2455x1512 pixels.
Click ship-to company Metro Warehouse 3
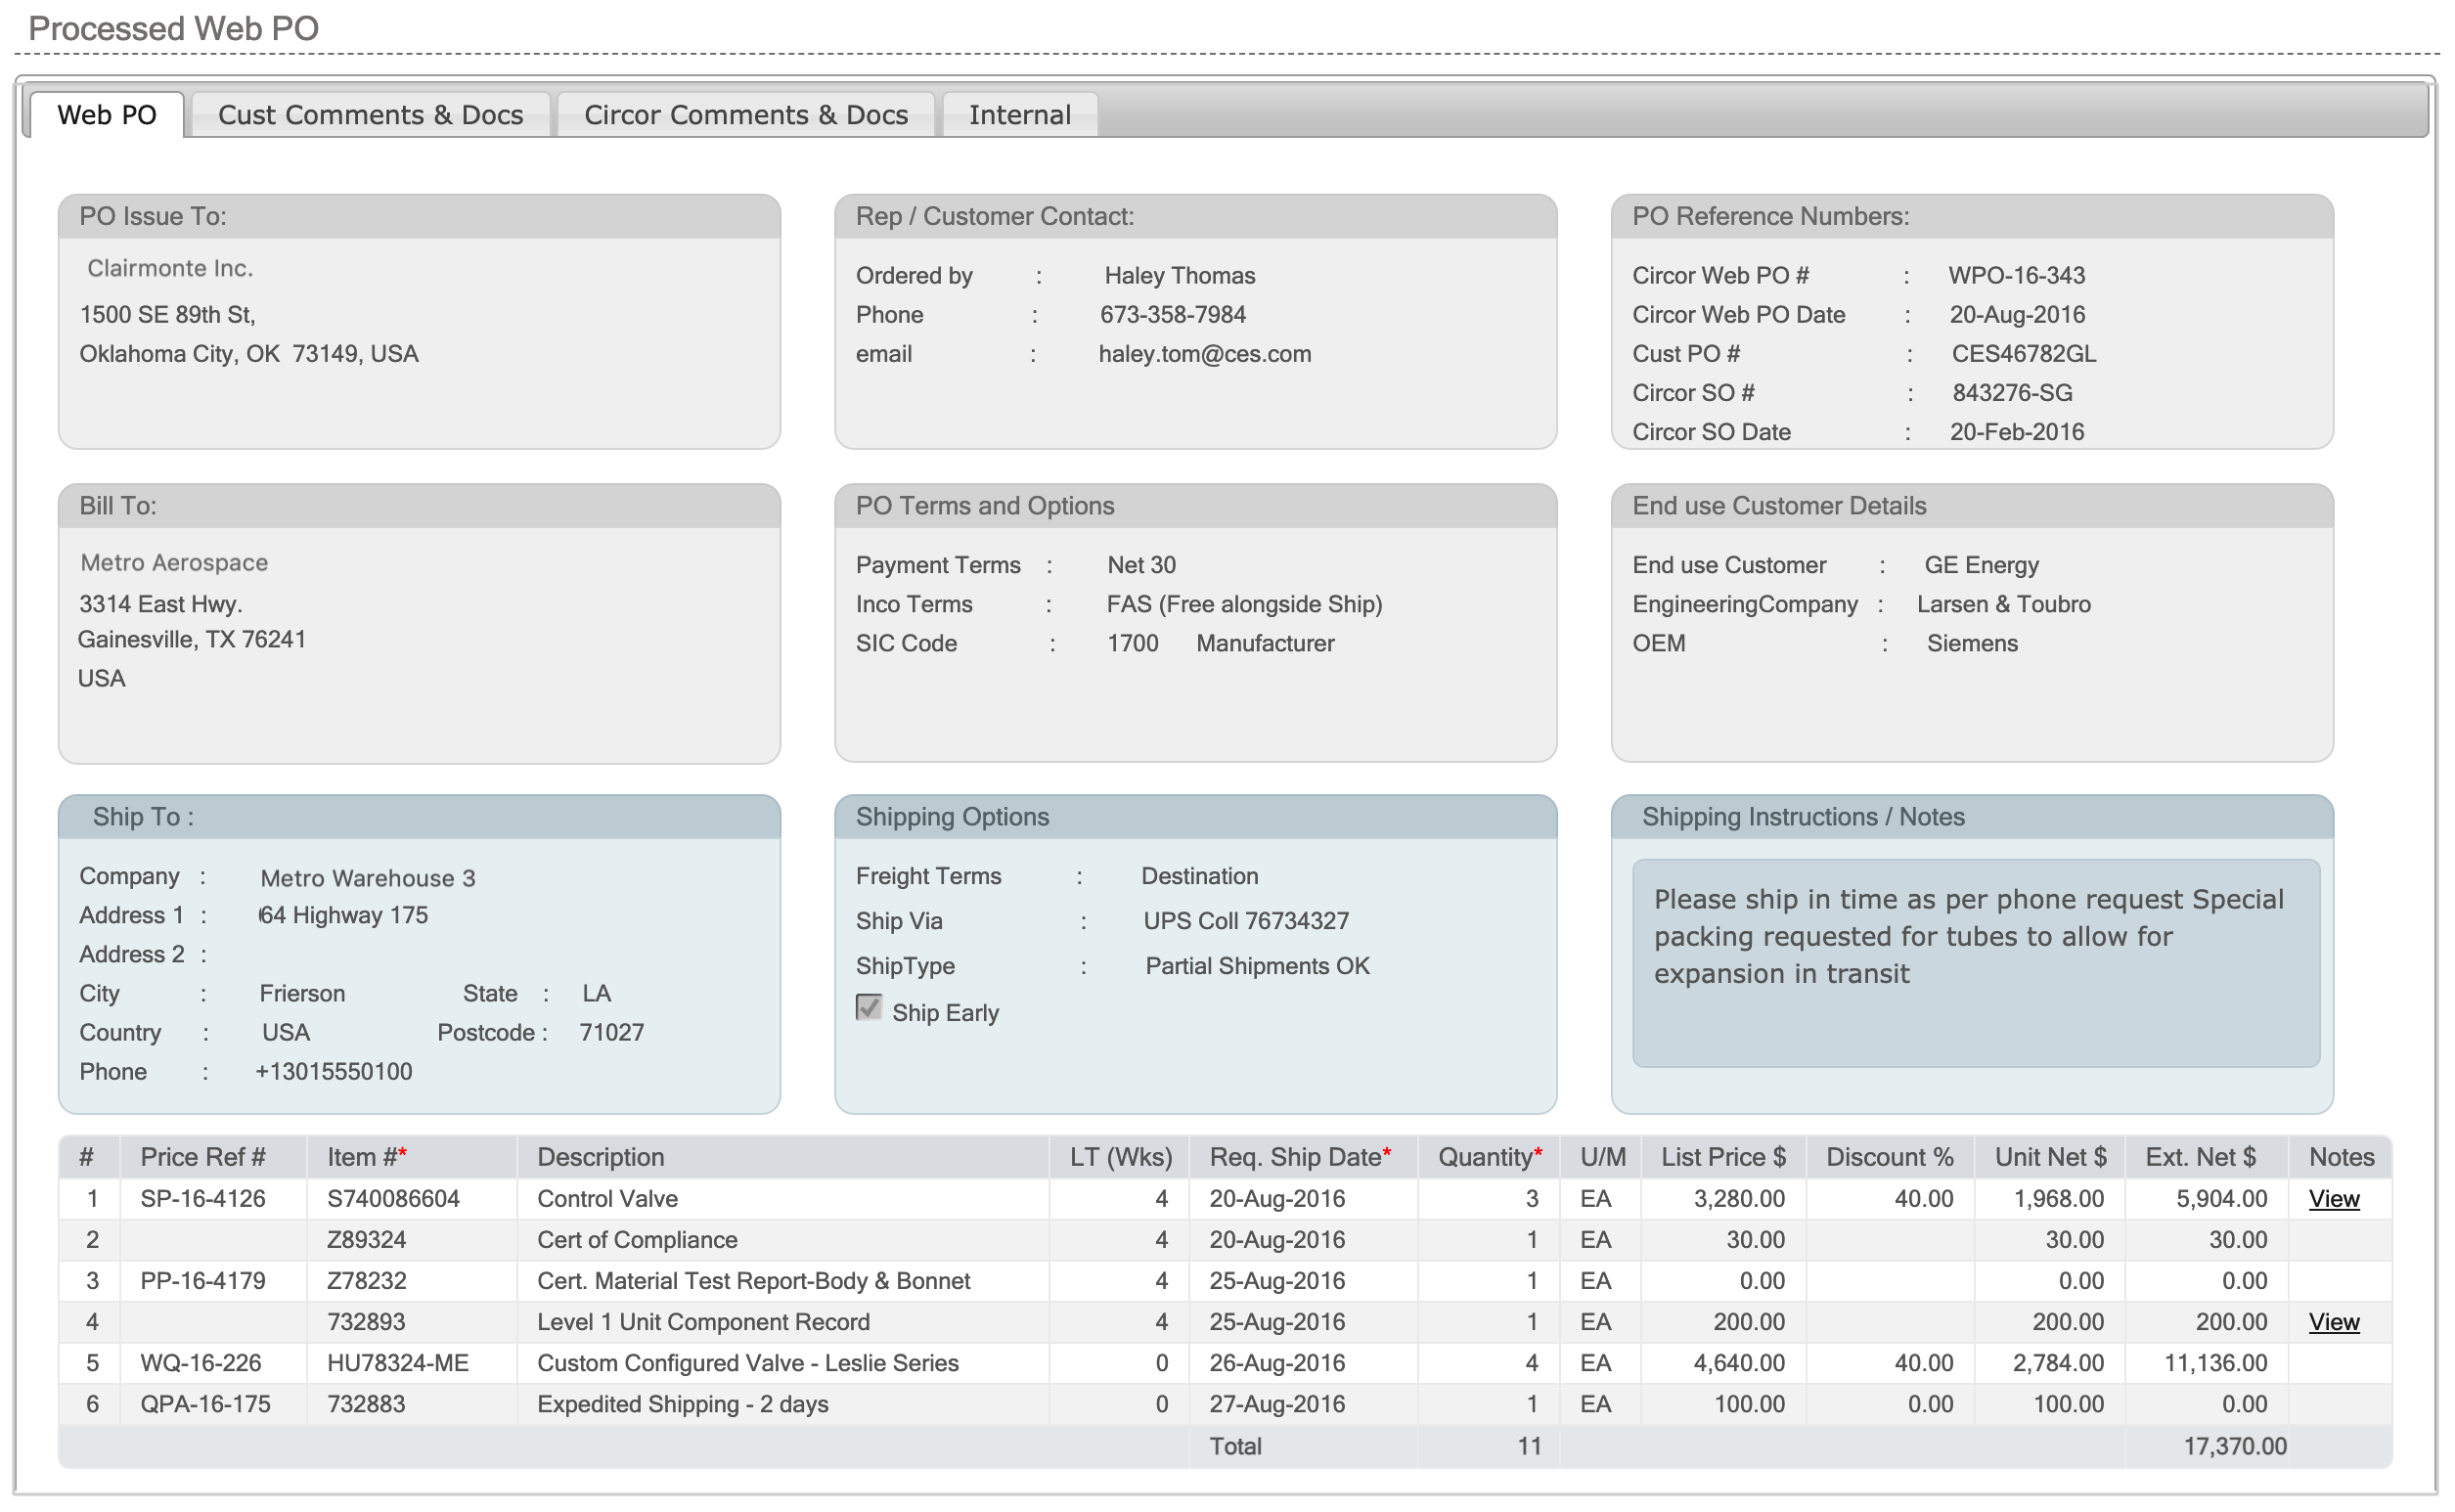(368, 878)
